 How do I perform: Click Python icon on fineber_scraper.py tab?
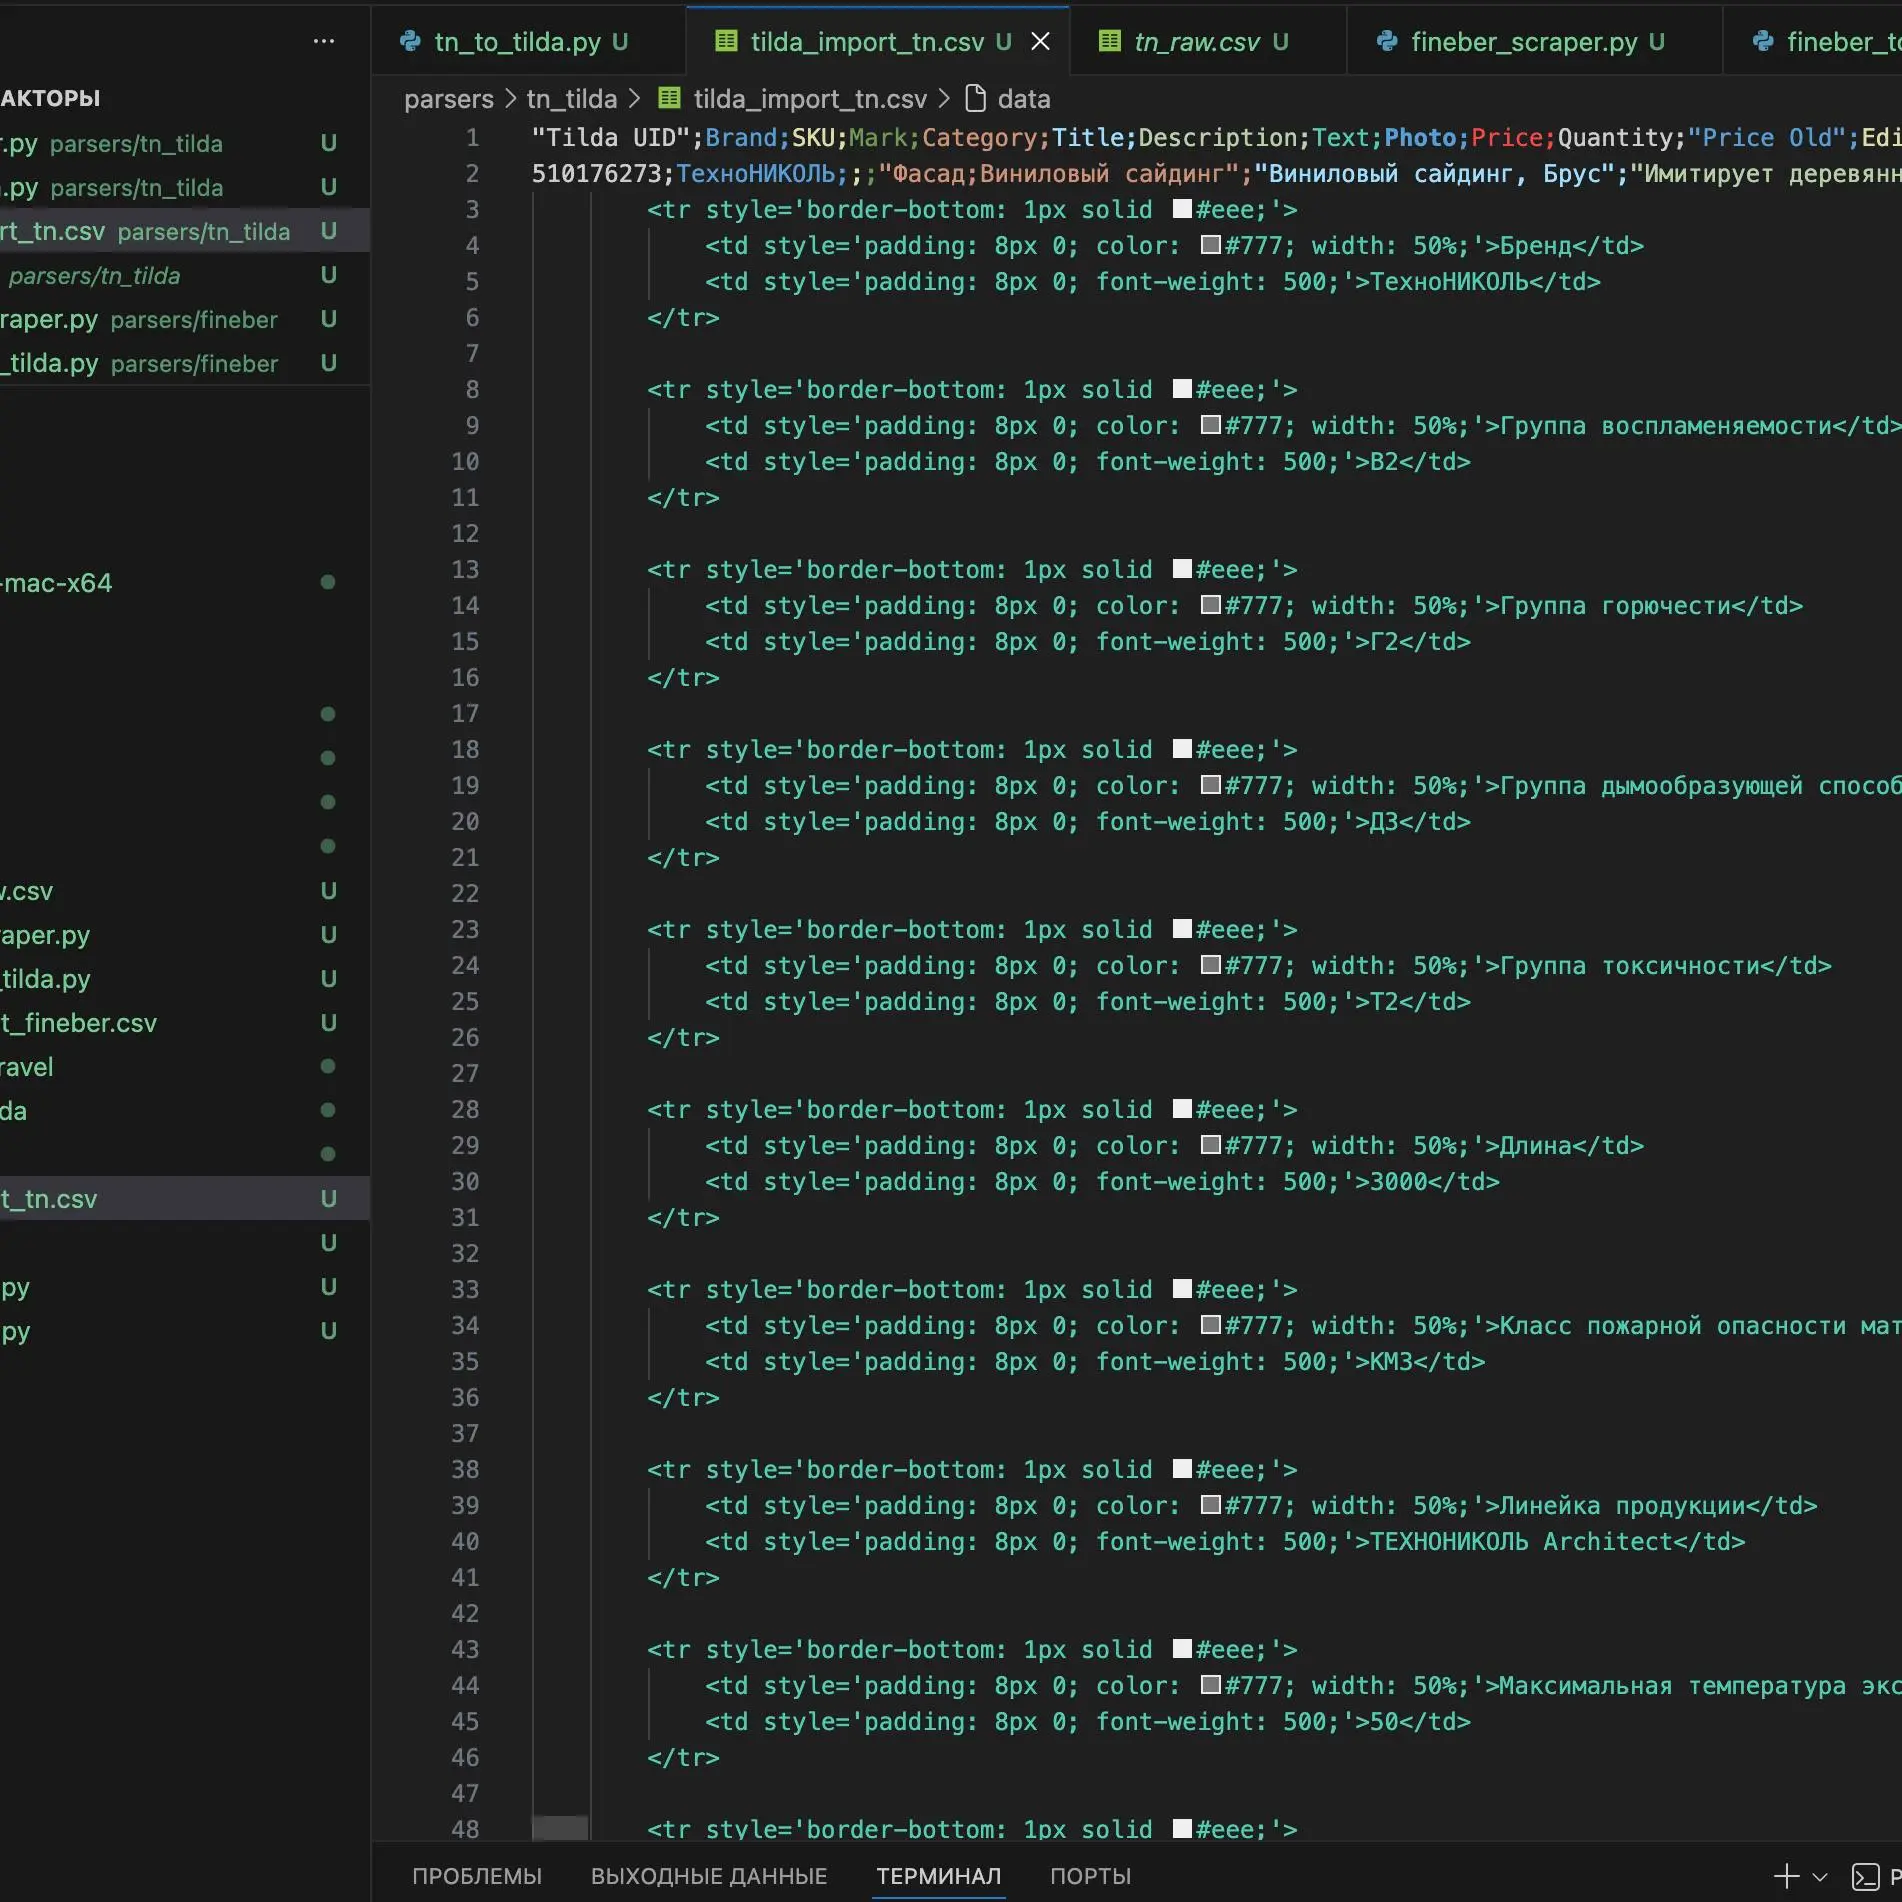click(x=1386, y=41)
